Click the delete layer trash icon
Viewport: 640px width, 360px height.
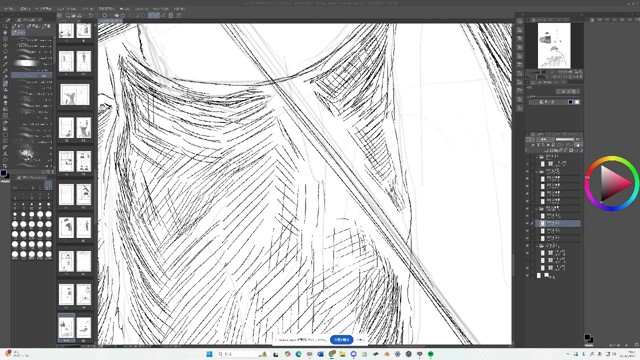tap(580, 150)
